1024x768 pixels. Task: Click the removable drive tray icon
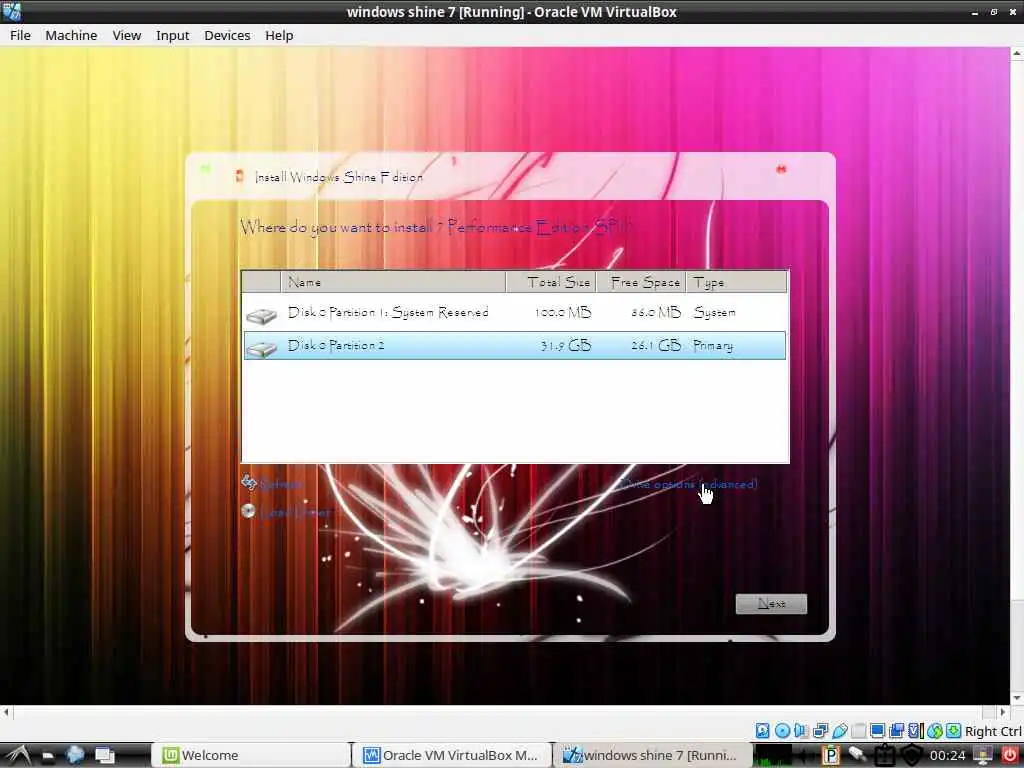click(x=857, y=755)
